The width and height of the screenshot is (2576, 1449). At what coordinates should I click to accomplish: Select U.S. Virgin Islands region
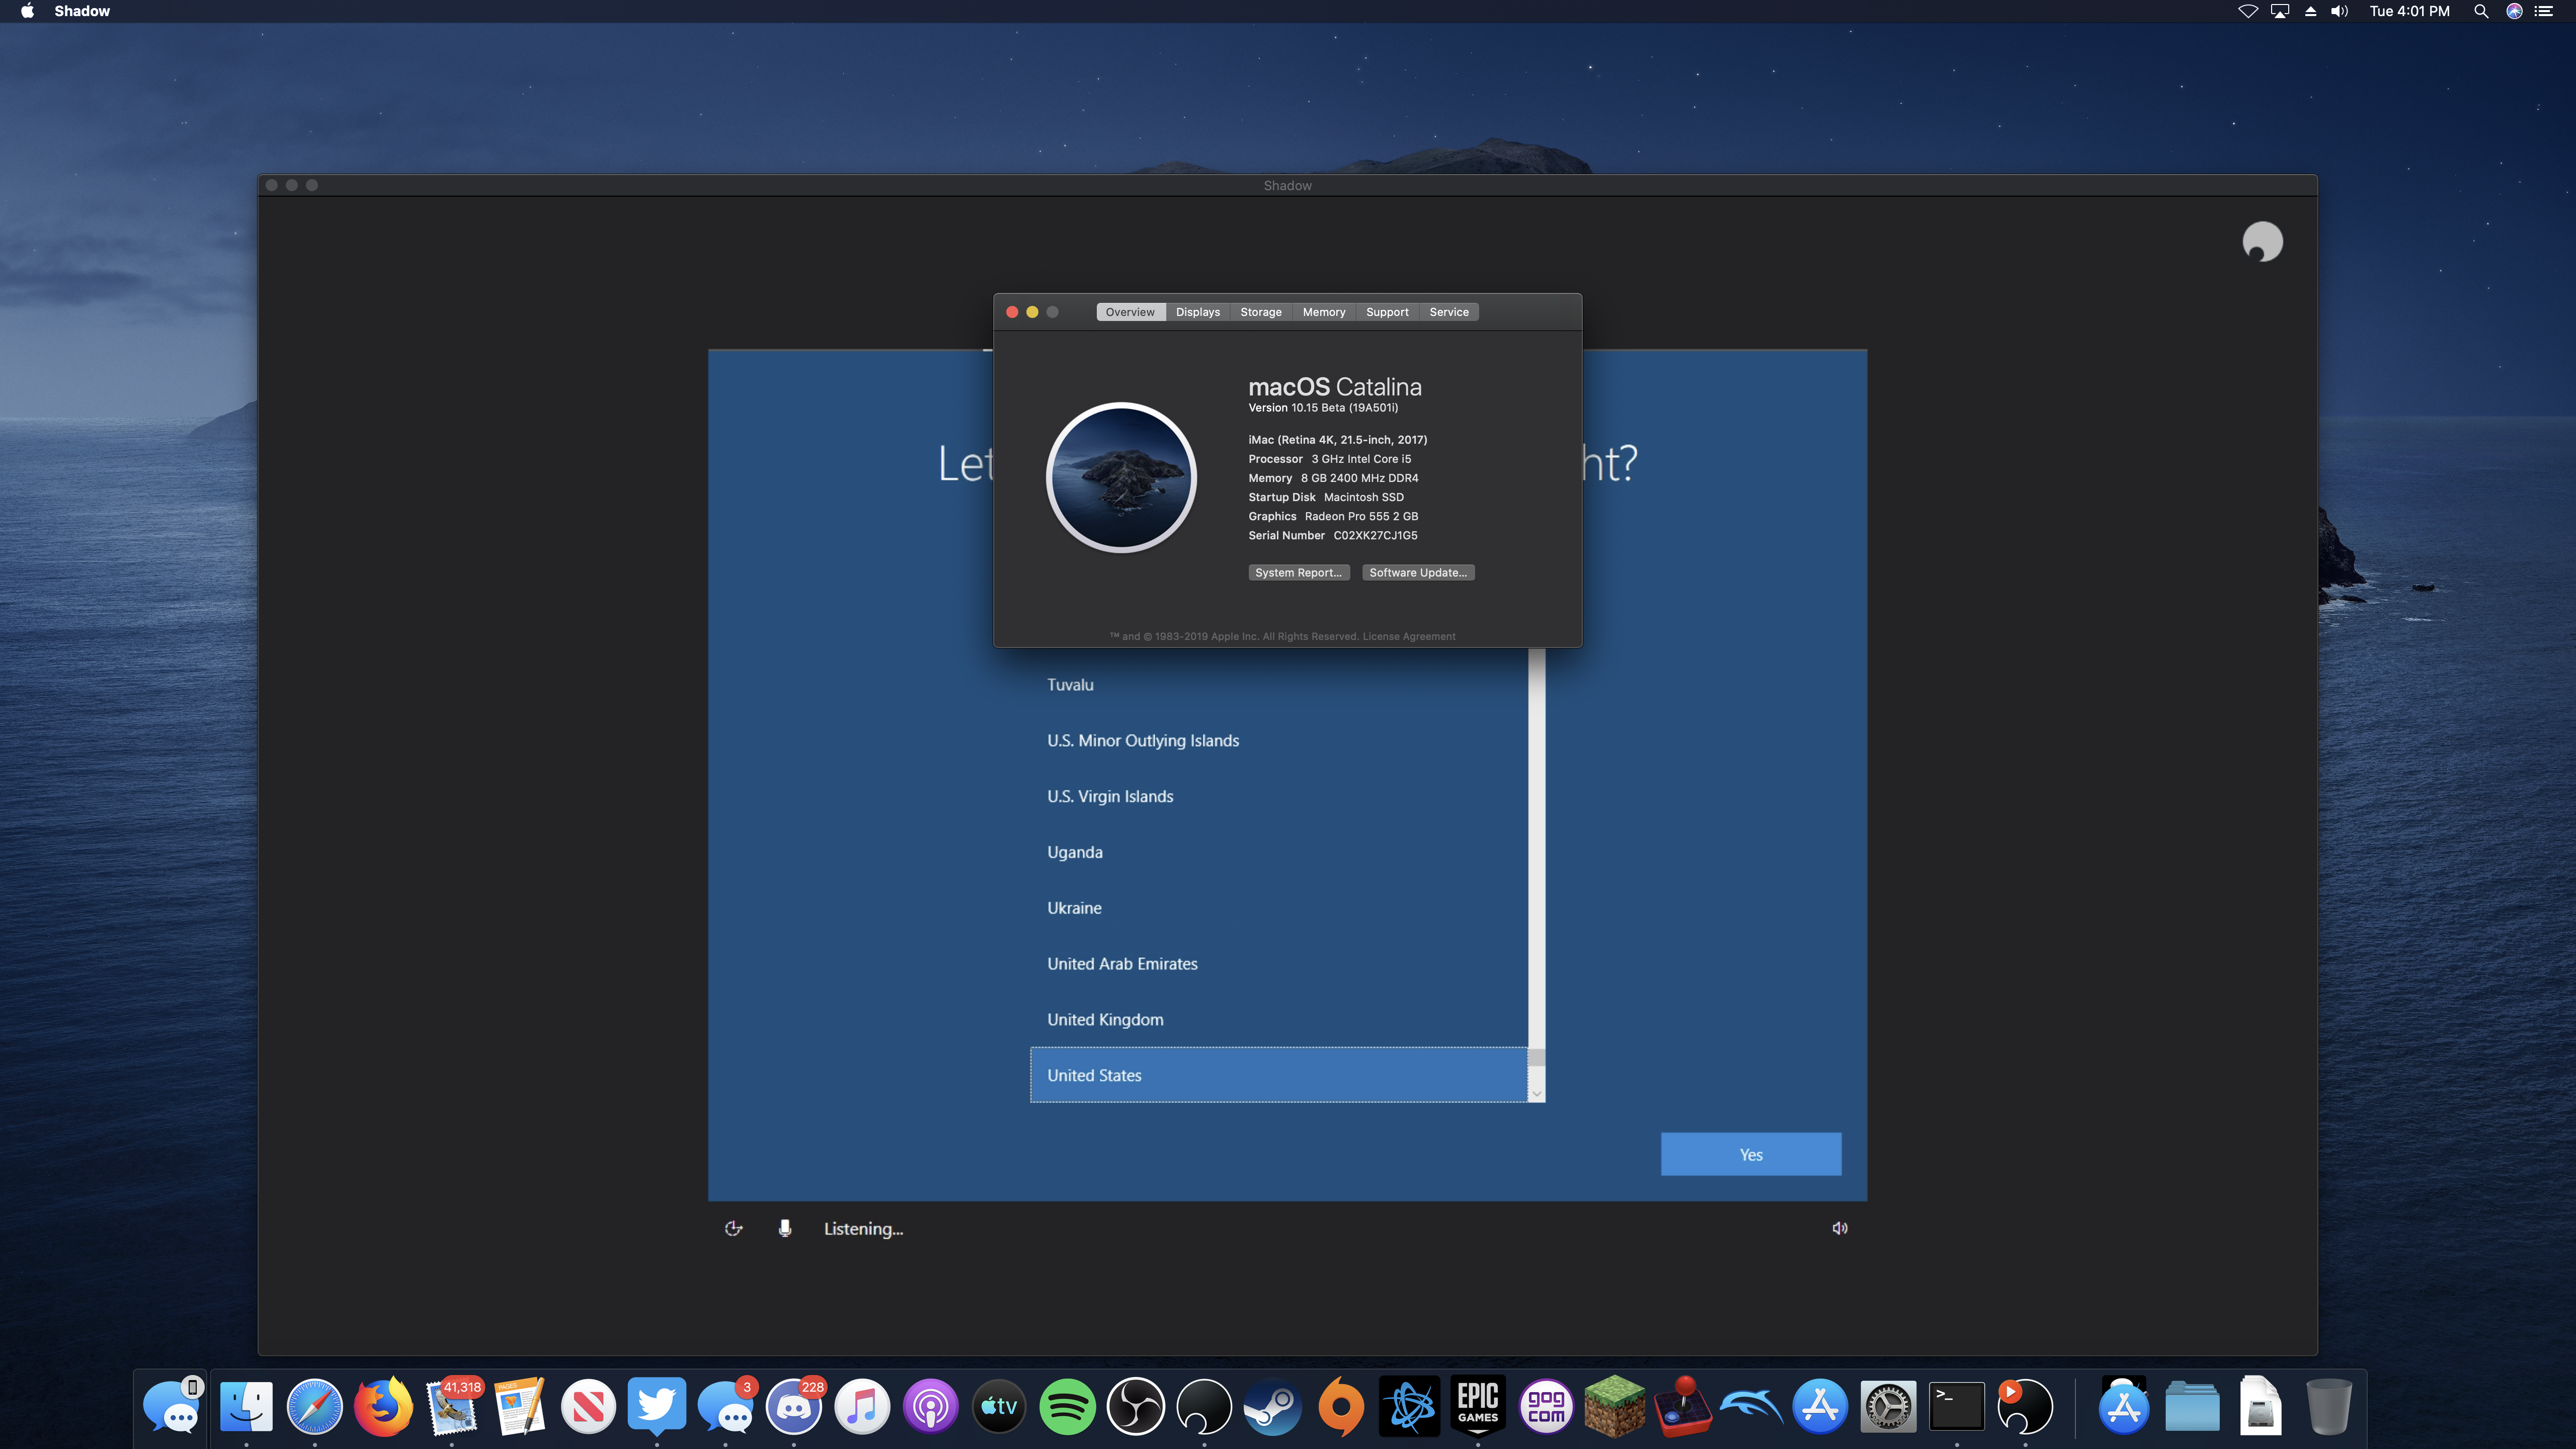click(1278, 796)
